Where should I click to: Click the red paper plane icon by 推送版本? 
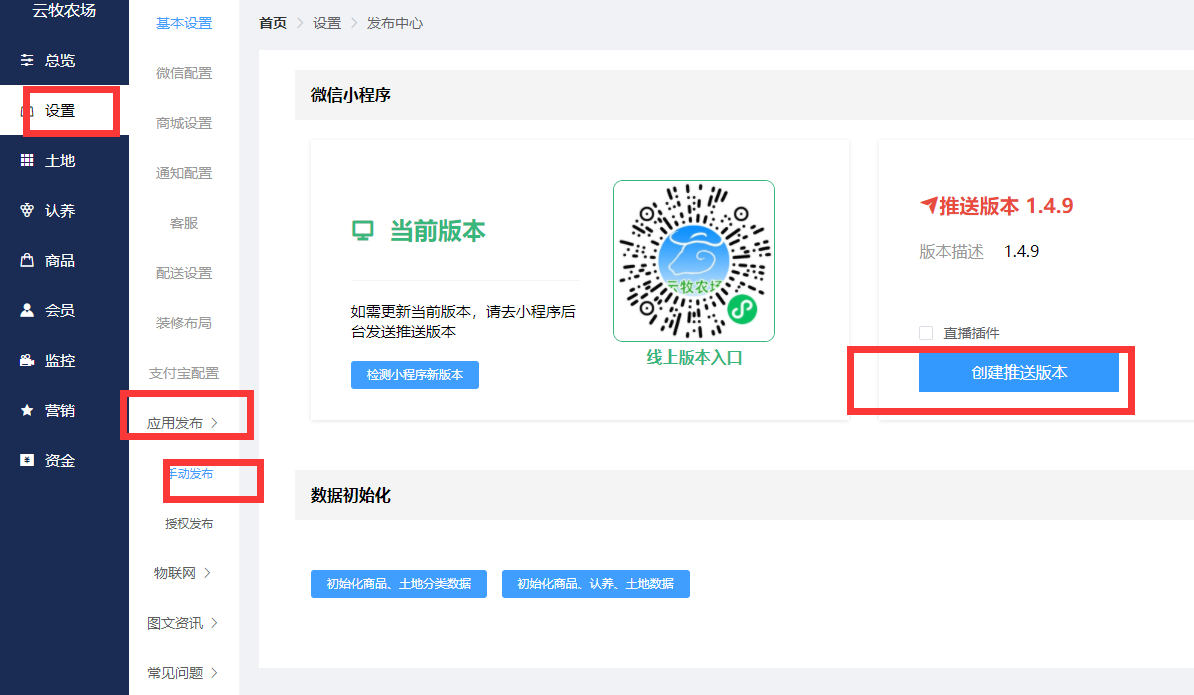928,205
